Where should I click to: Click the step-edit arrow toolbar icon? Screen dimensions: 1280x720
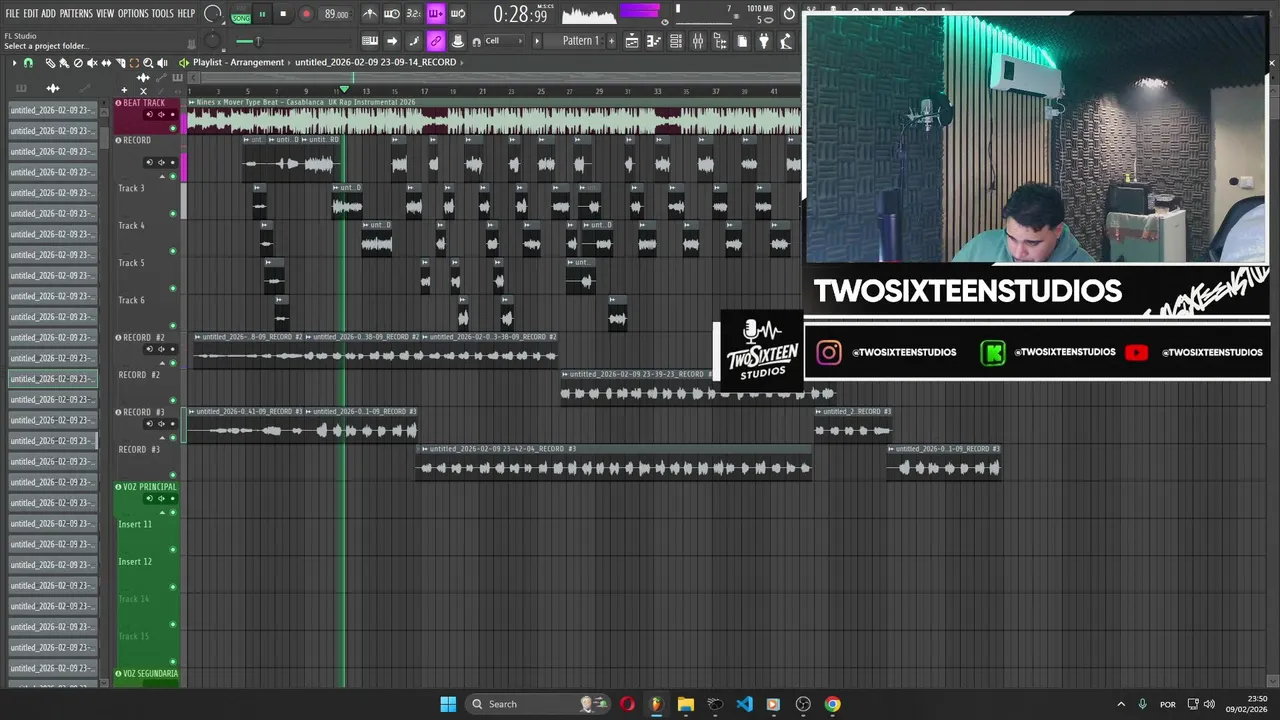[392, 41]
